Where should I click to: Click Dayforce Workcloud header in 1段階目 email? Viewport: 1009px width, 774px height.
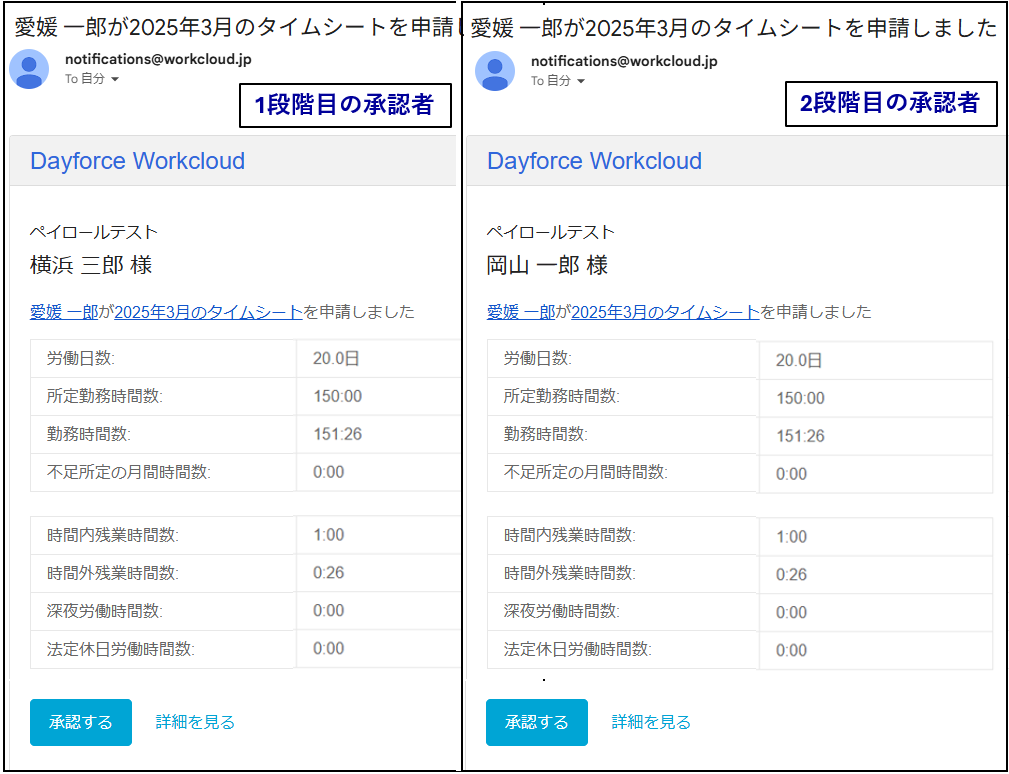(137, 161)
